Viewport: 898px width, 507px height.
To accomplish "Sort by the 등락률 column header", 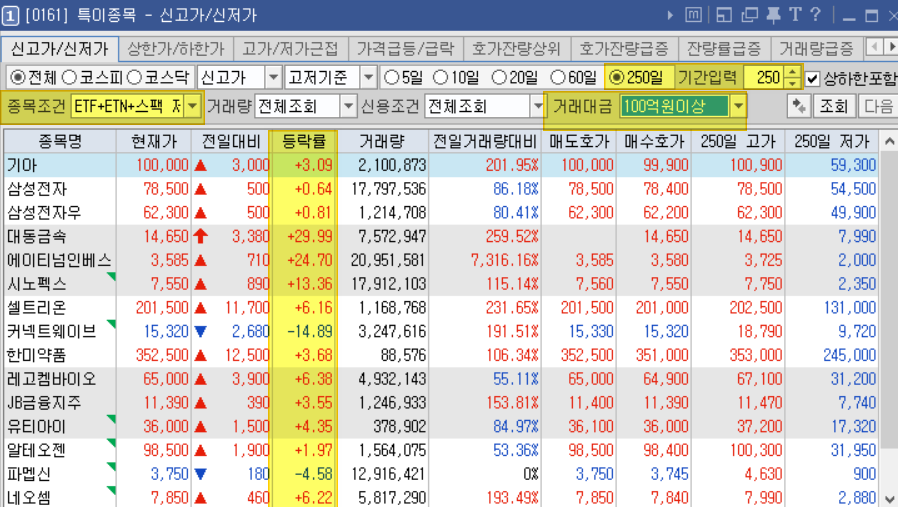I will tap(304, 142).
